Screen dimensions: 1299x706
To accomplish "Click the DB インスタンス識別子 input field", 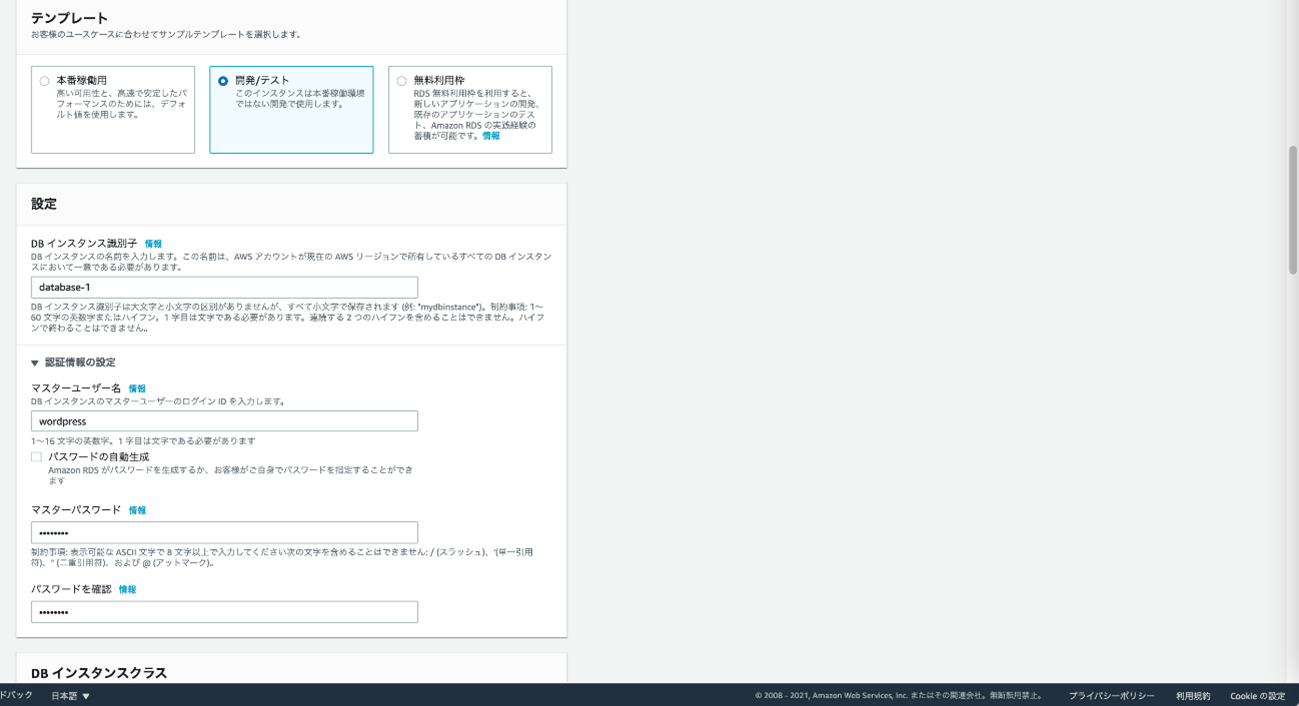I will point(224,288).
